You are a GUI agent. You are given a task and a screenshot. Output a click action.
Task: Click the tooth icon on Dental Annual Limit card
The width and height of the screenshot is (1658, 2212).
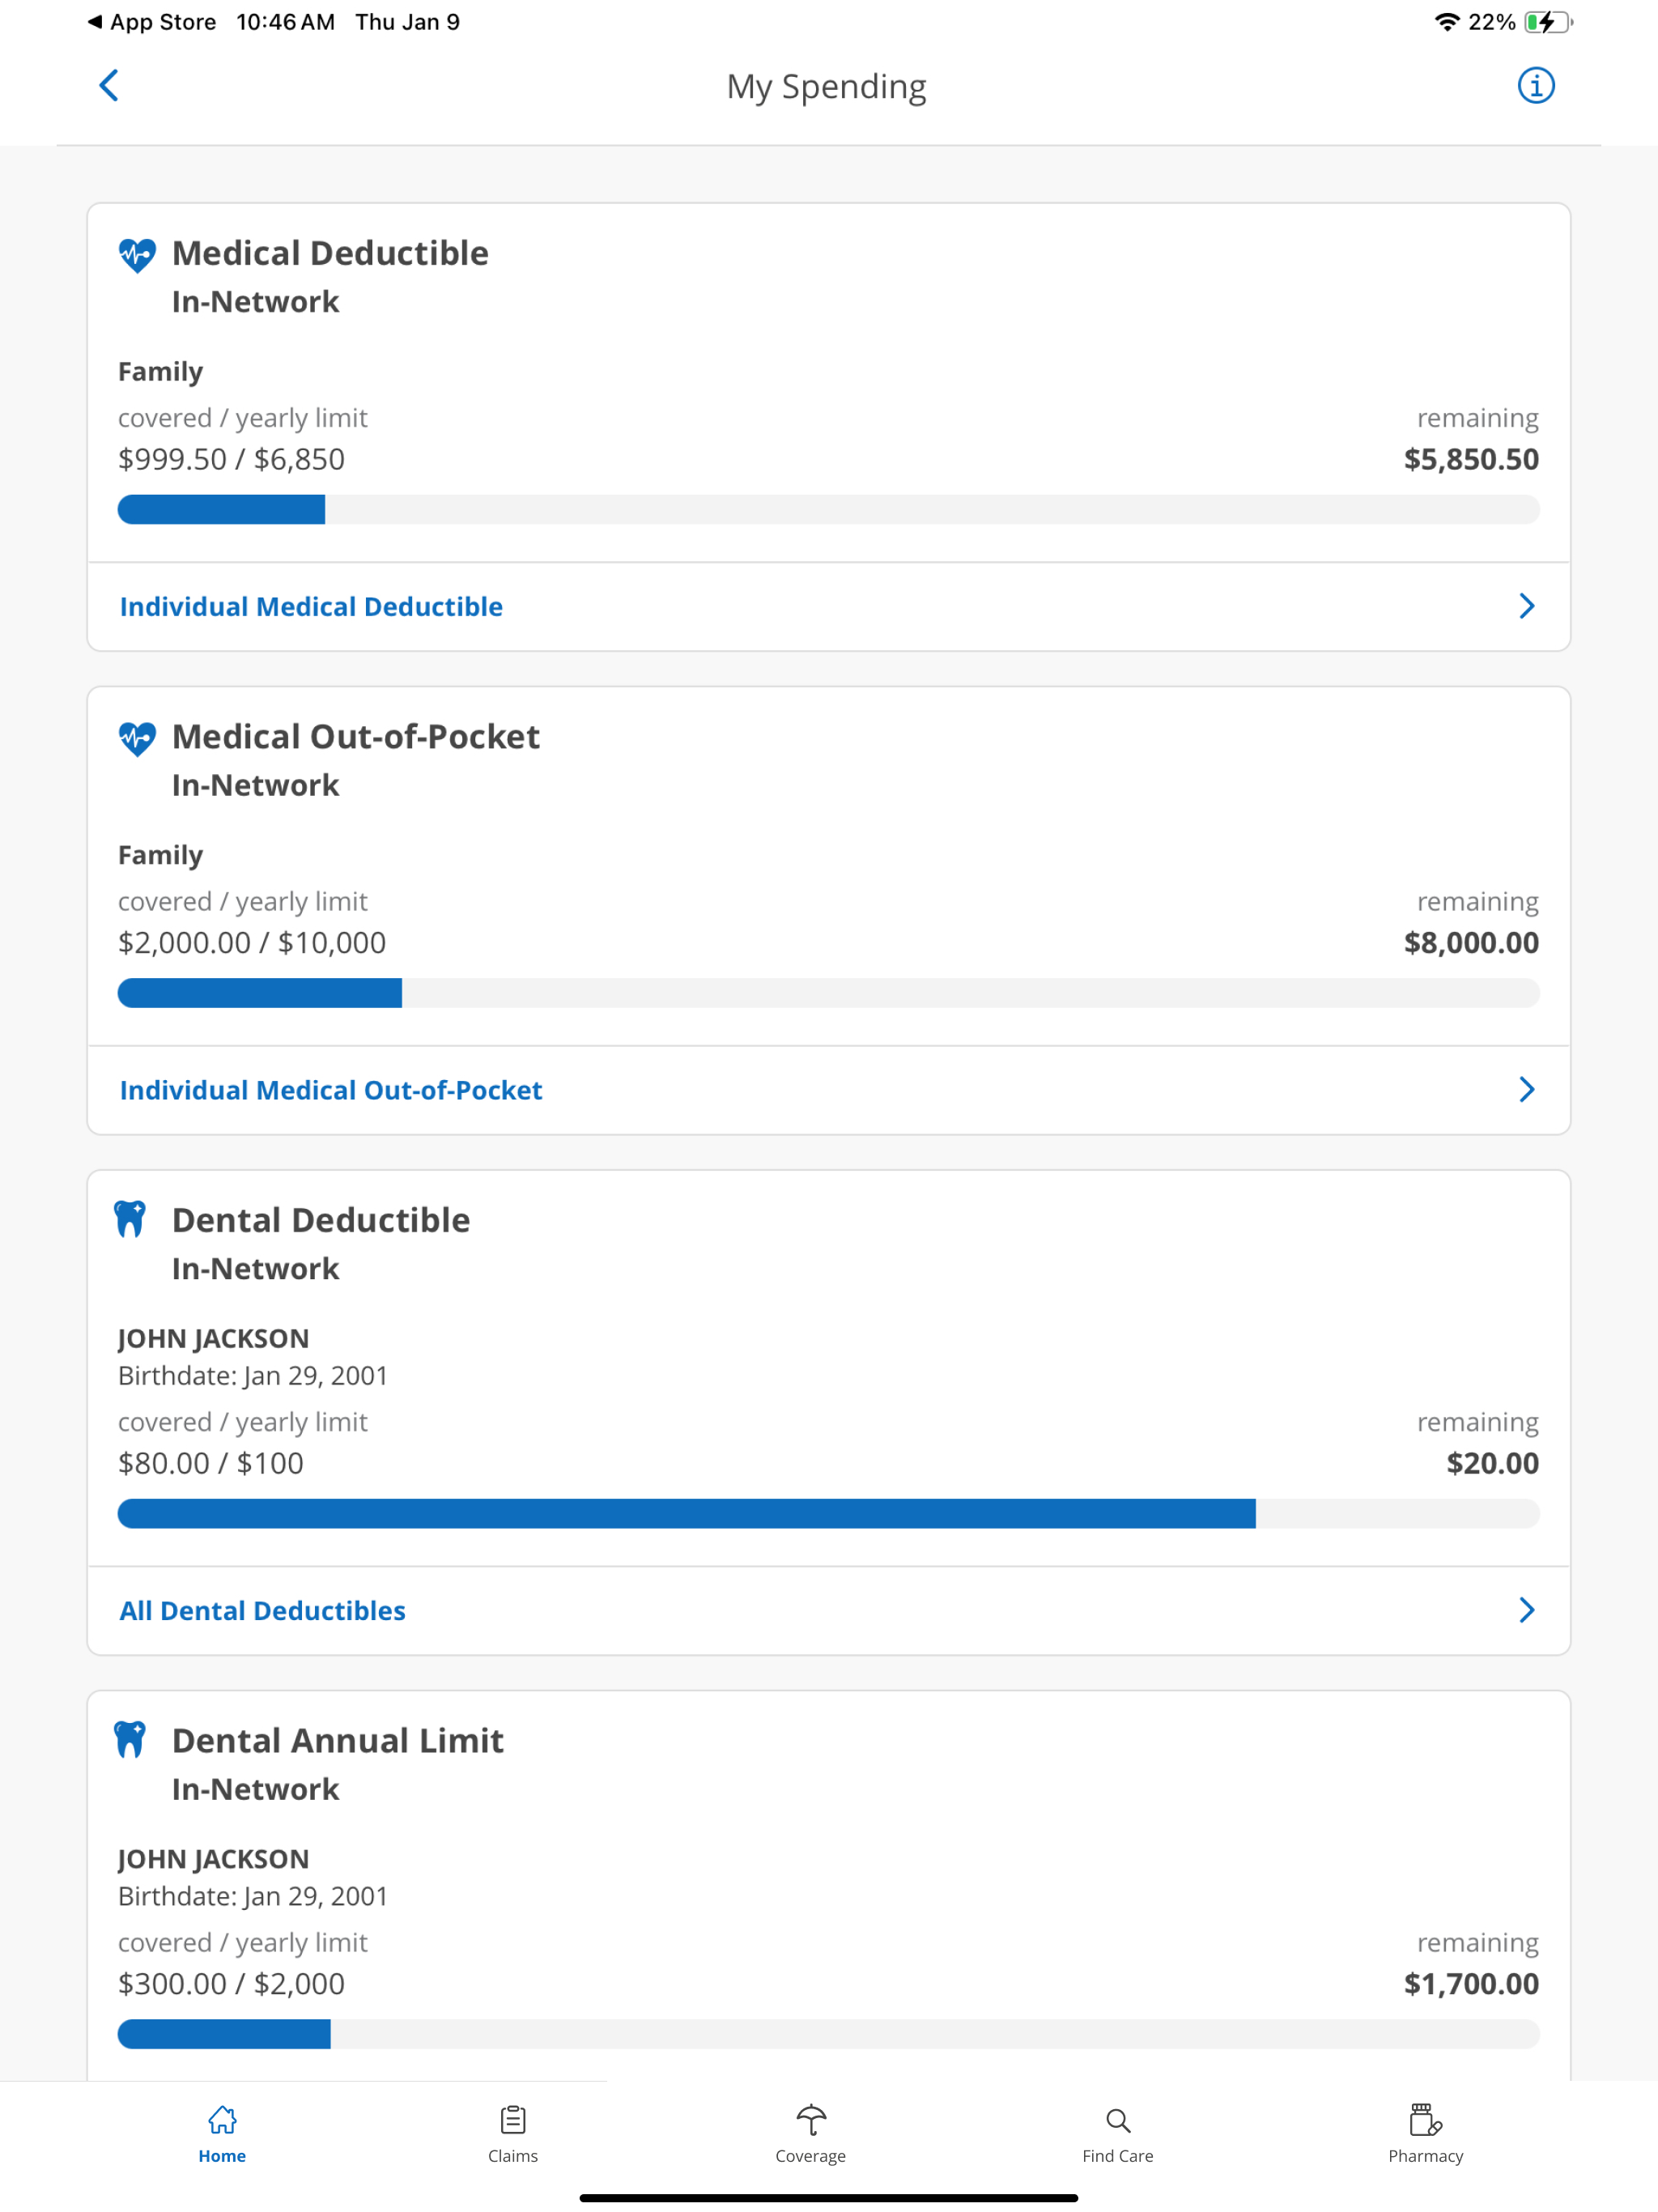131,1741
